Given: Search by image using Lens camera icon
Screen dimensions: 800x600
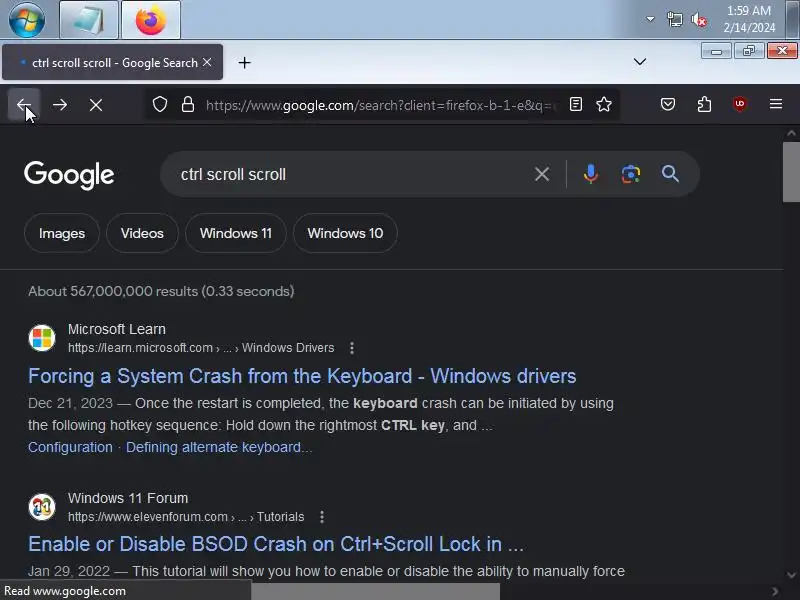Looking at the screenshot, I should (x=631, y=174).
